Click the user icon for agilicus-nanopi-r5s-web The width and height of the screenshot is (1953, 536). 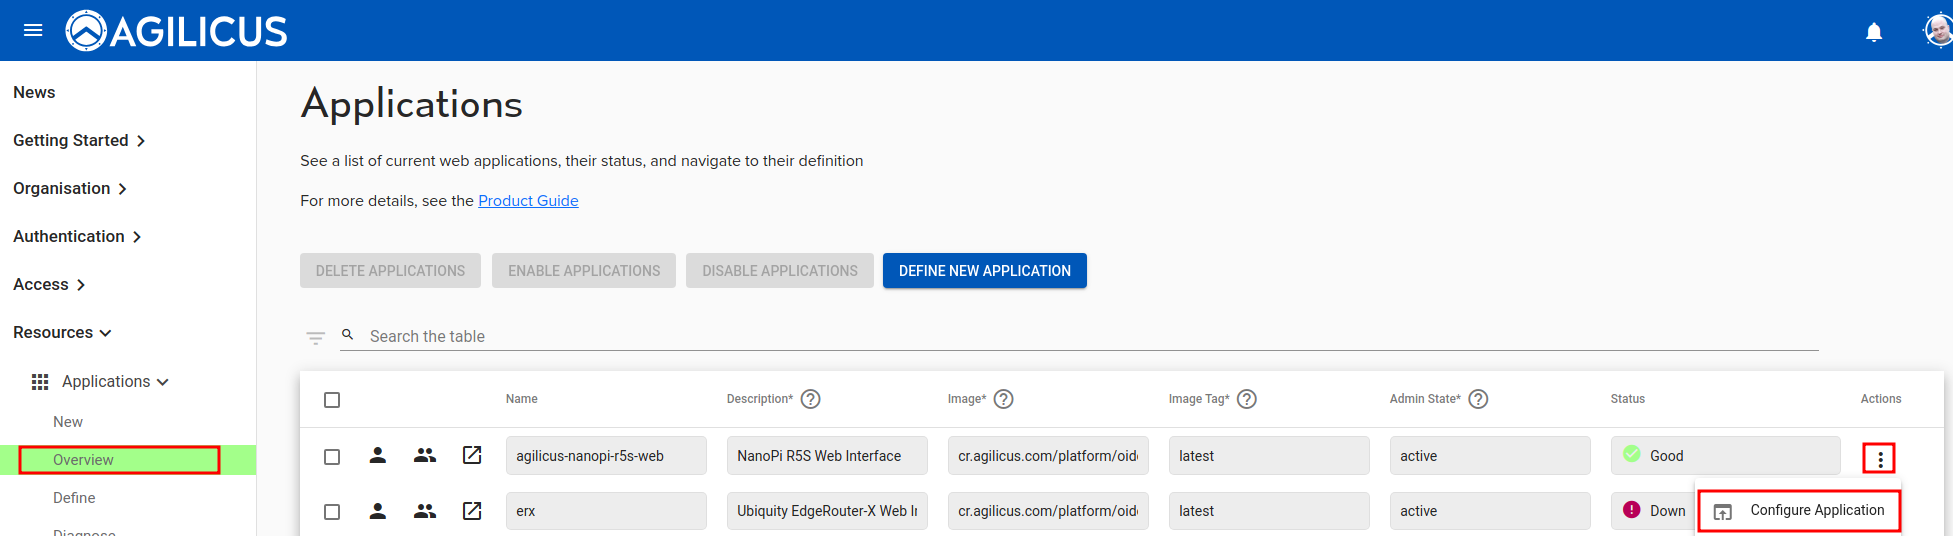(x=377, y=456)
